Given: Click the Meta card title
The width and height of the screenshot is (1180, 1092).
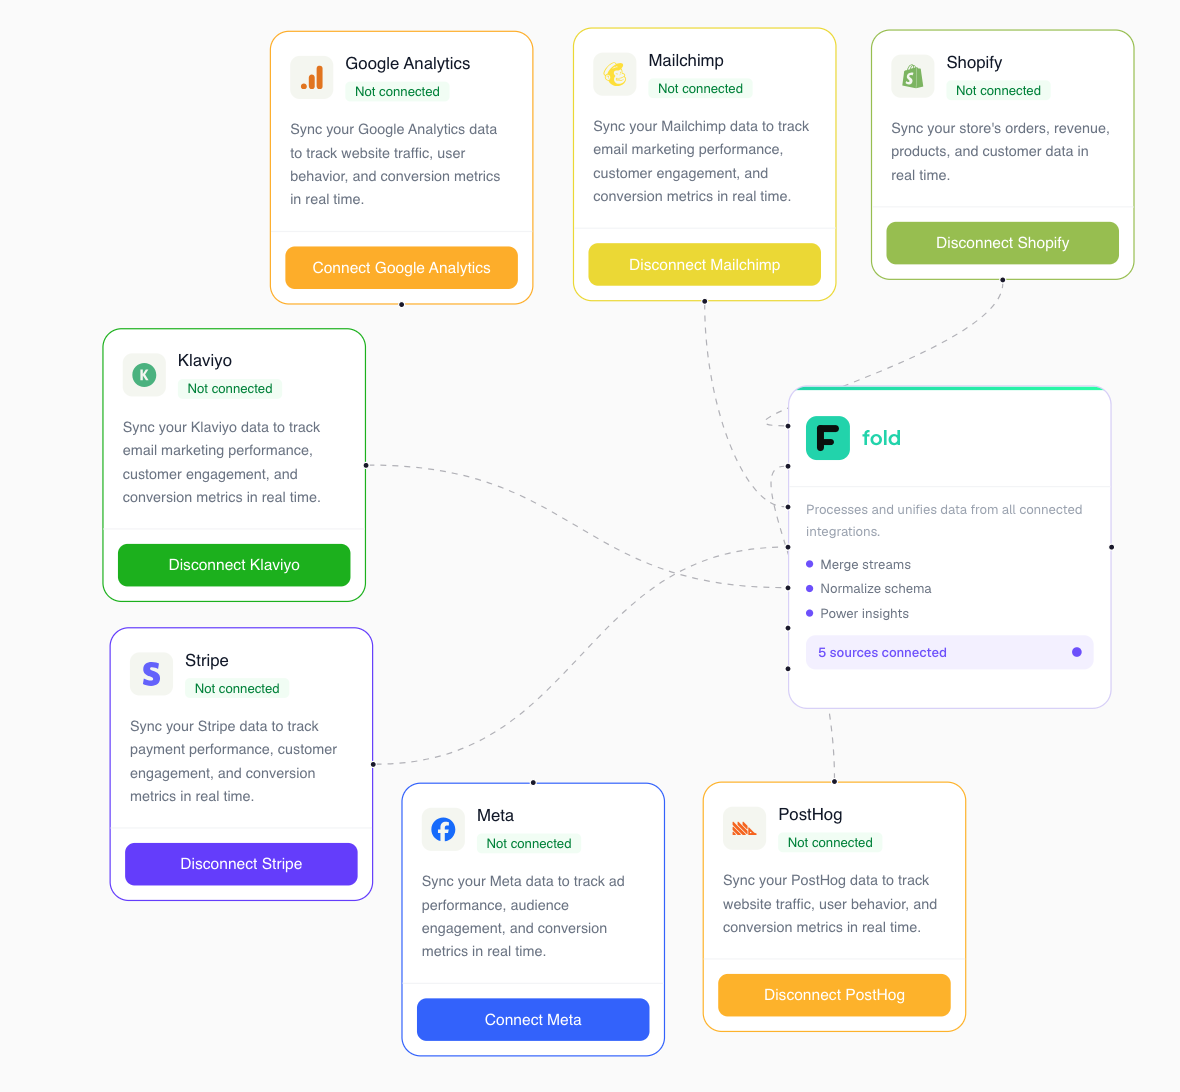Looking at the screenshot, I should [495, 816].
